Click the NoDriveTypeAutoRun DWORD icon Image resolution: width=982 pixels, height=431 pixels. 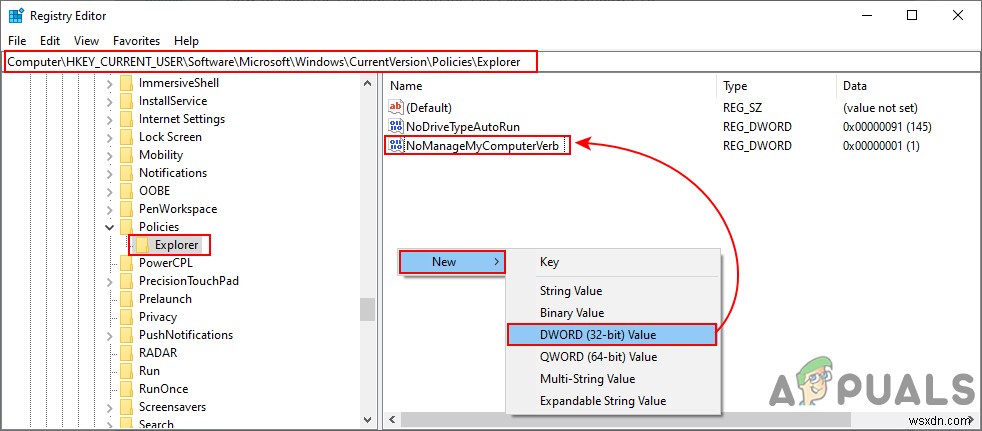tap(396, 127)
